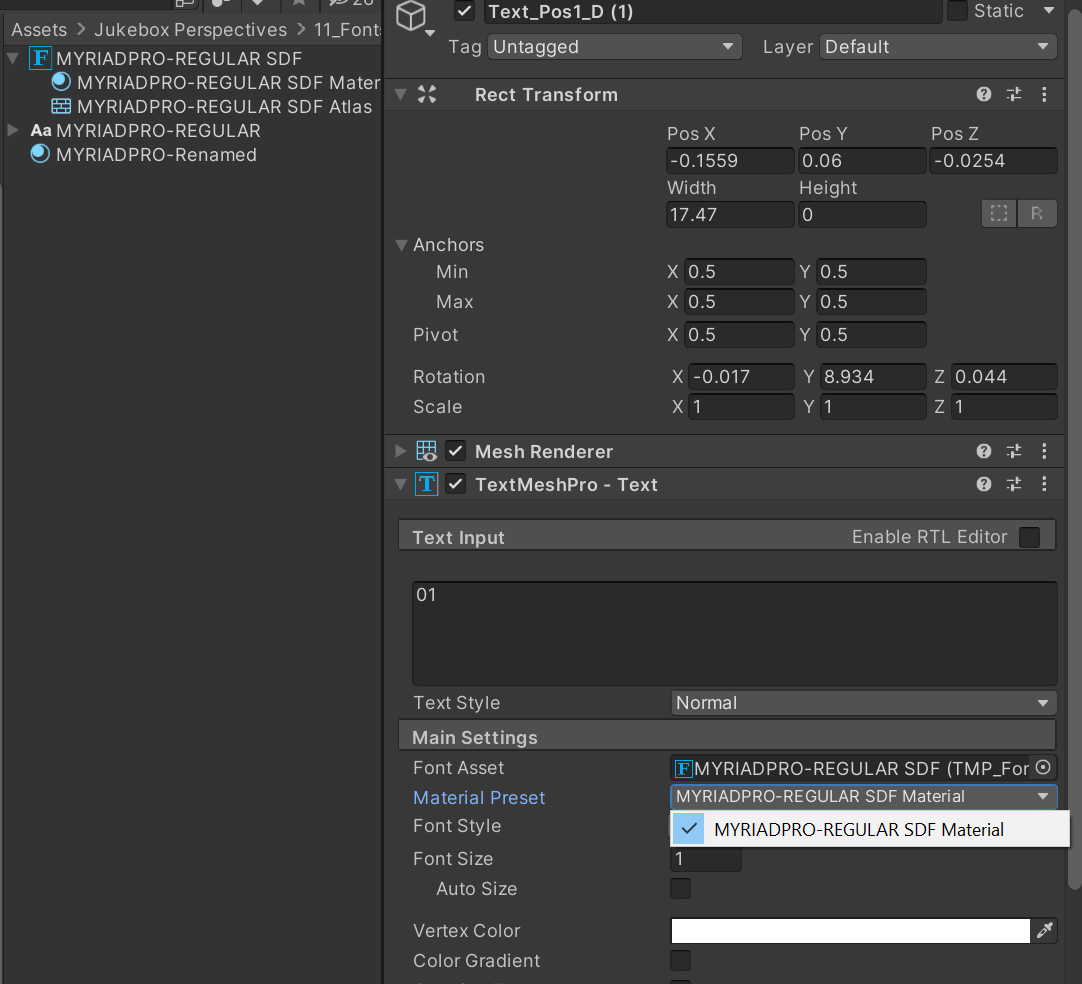The height and width of the screenshot is (984, 1082).
Task: Collapse the Anchors foldout
Action: [x=402, y=244]
